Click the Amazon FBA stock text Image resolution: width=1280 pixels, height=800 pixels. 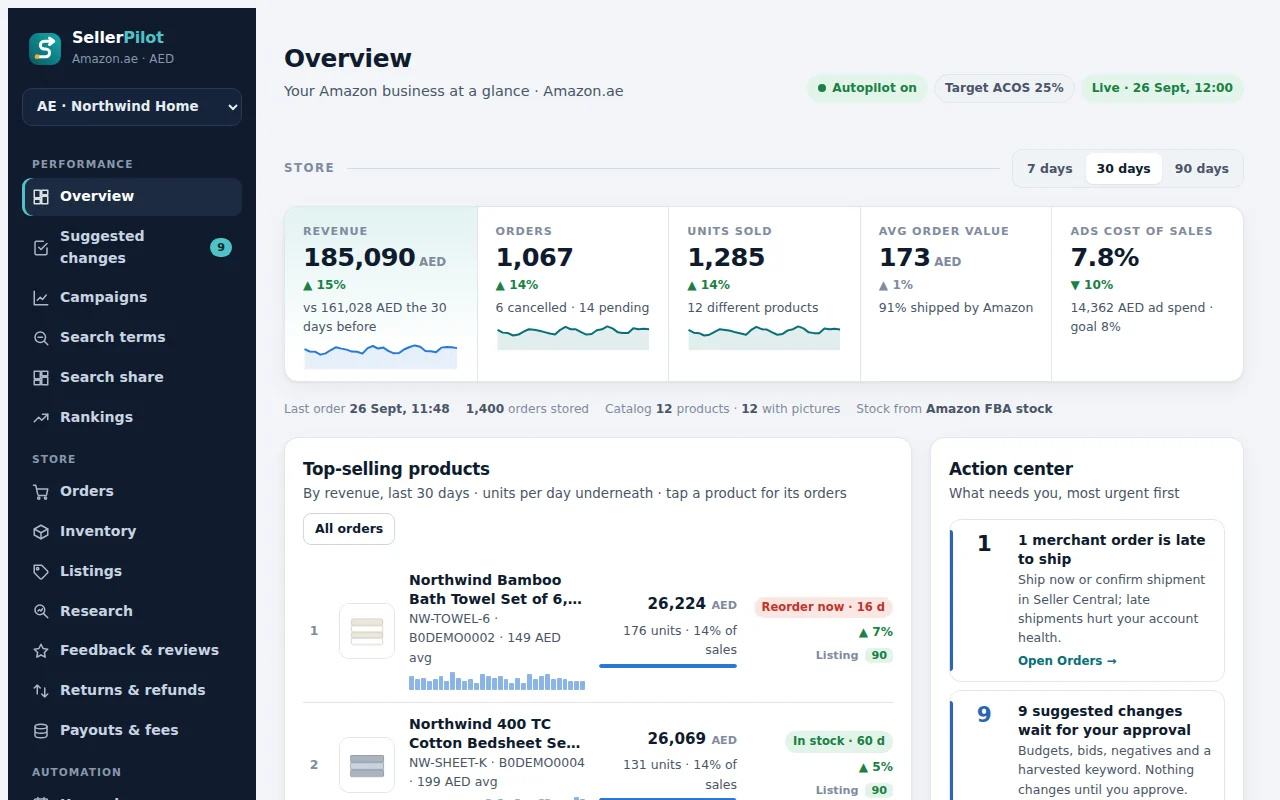click(x=989, y=409)
